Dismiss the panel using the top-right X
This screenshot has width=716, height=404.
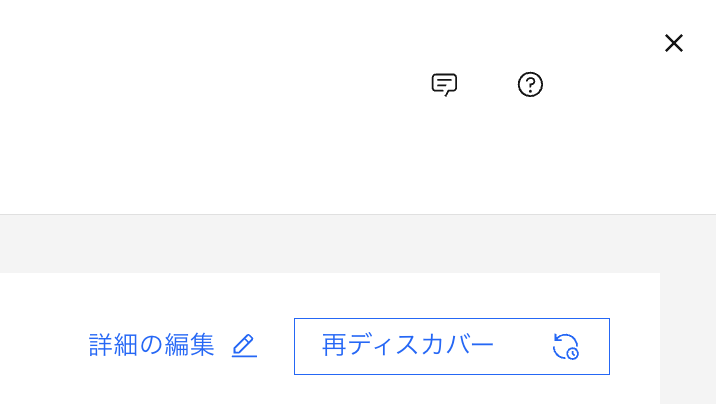coord(674,43)
